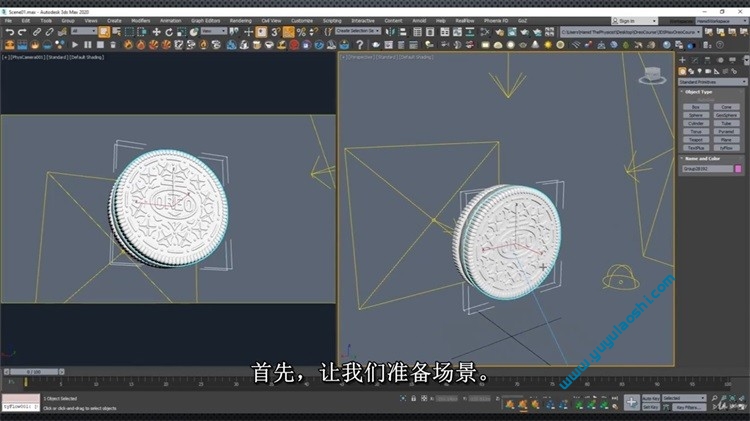Click the Stop button in second toolbar
This screenshot has width=750, height=421.
(100, 45)
